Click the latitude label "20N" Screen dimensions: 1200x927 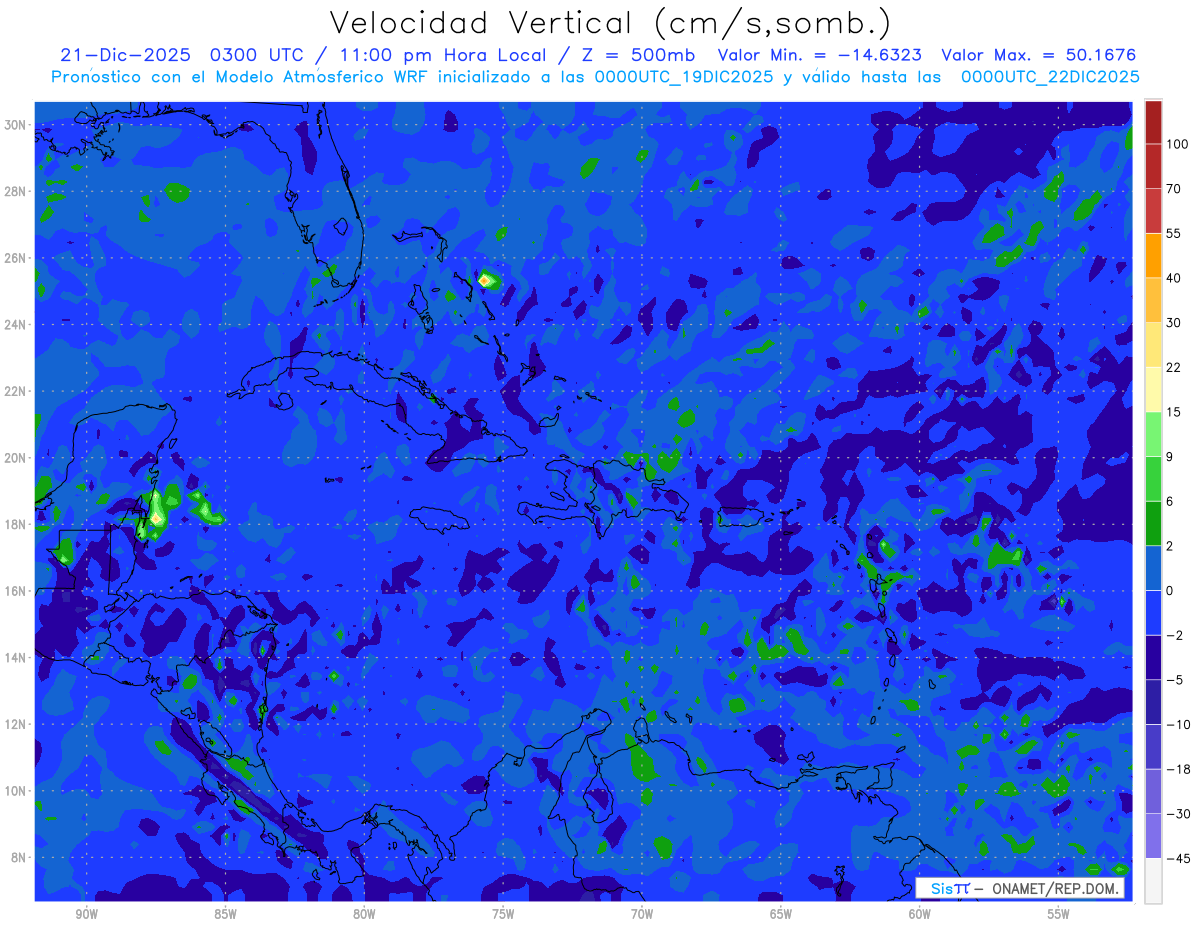pos(17,458)
